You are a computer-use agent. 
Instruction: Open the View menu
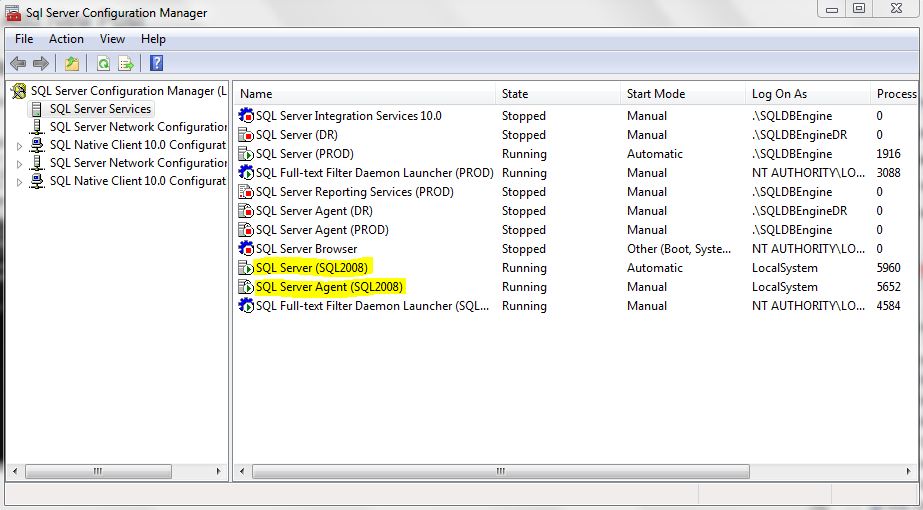pyautogui.click(x=112, y=39)
